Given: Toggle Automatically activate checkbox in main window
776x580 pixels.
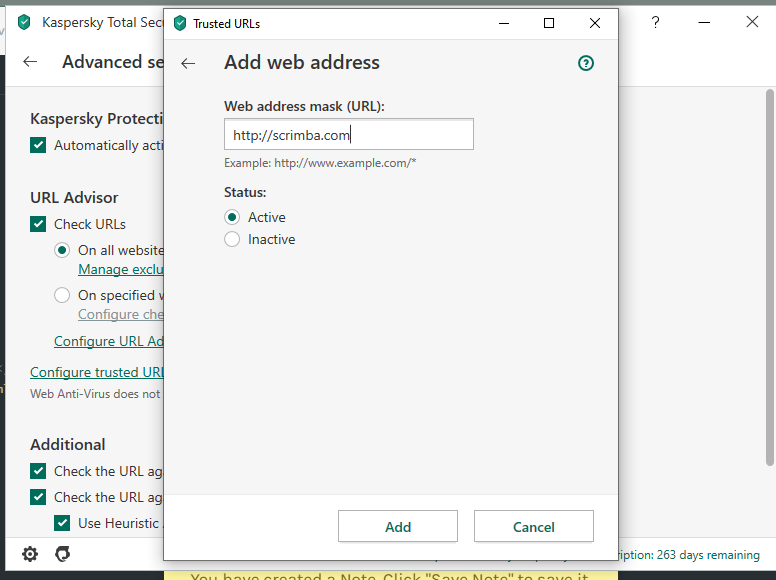Looking at the screenshot, I should point(38,145).
